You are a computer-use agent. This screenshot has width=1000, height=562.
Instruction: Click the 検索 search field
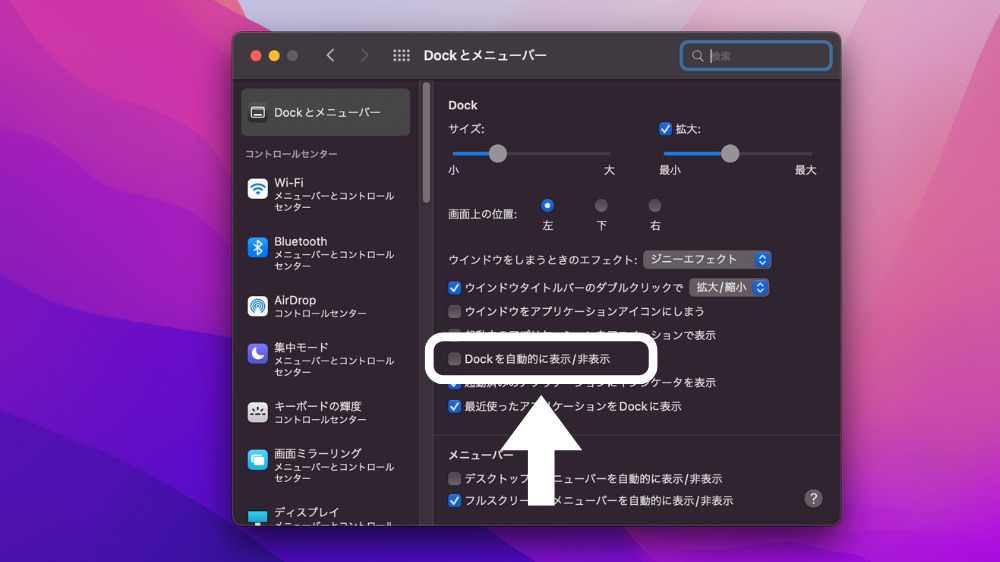(756, 56)
